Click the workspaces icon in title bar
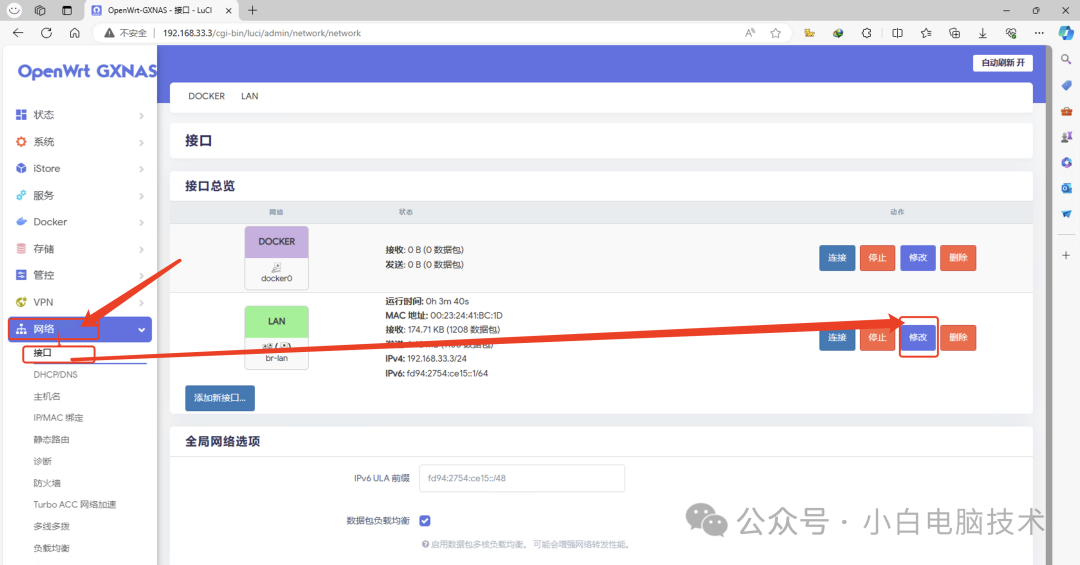Screen dimensions: 1080x565 tap(40, 10)
